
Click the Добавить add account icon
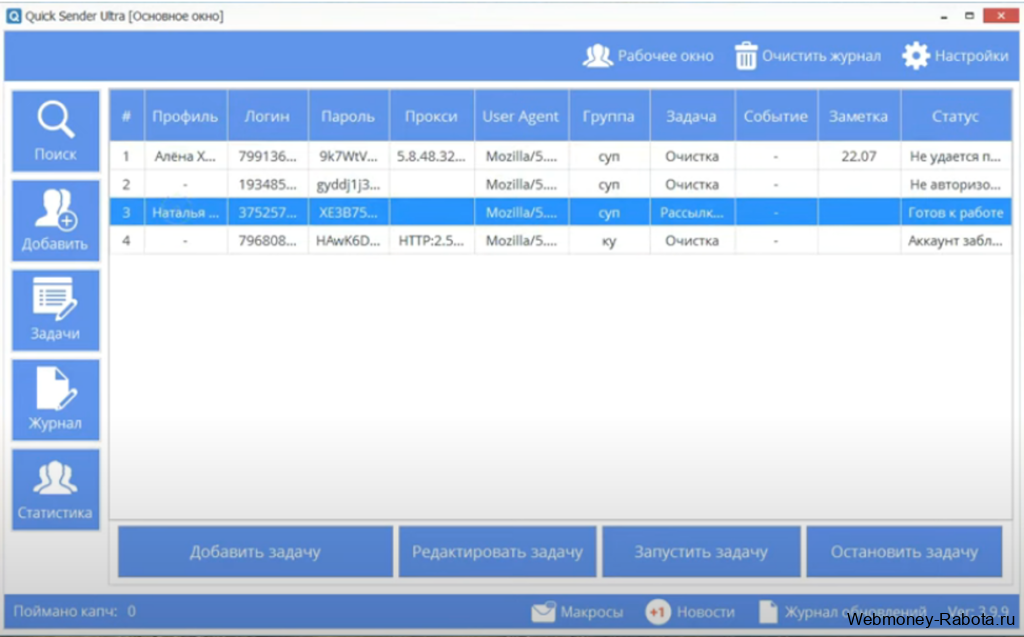[56, 221]
